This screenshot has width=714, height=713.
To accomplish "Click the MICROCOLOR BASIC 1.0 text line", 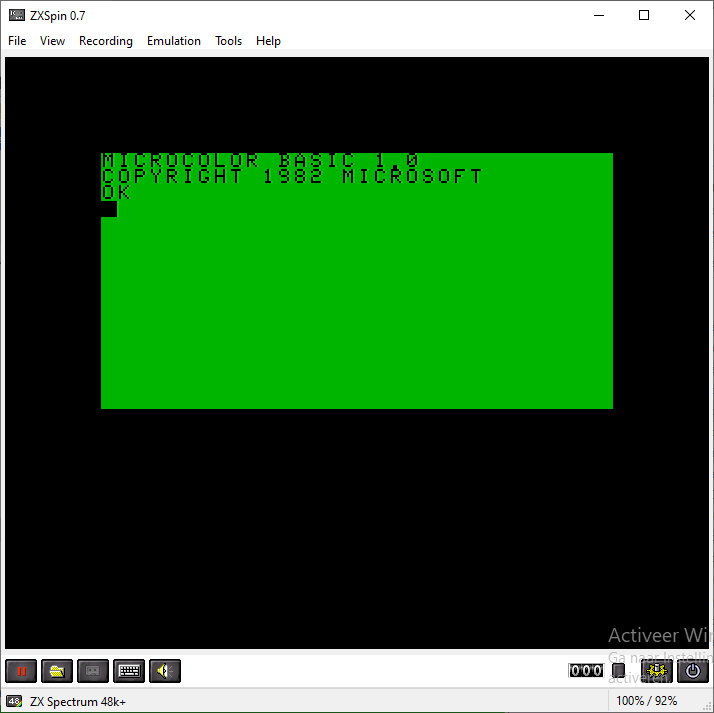I will point(260,161).
